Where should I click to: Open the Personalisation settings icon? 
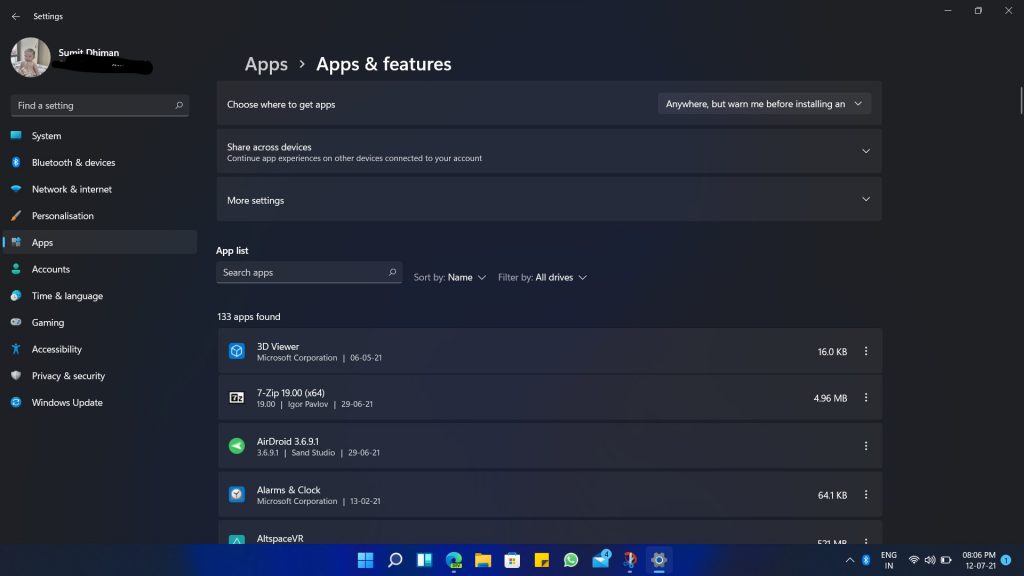point(17,215)
